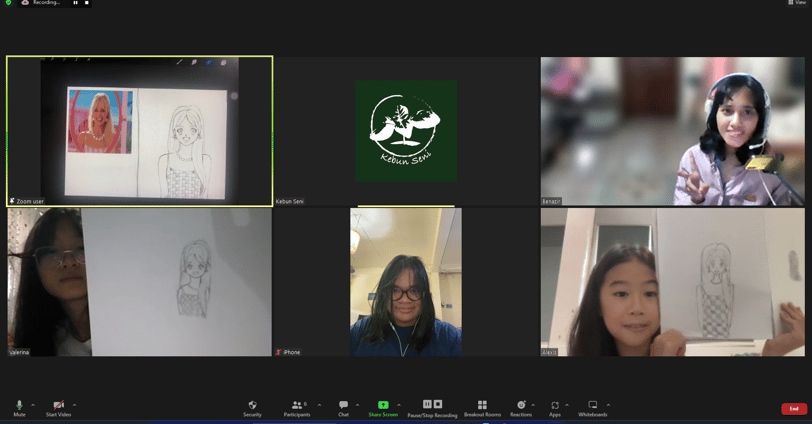Open the Chat panel

(x=343, y=408)
